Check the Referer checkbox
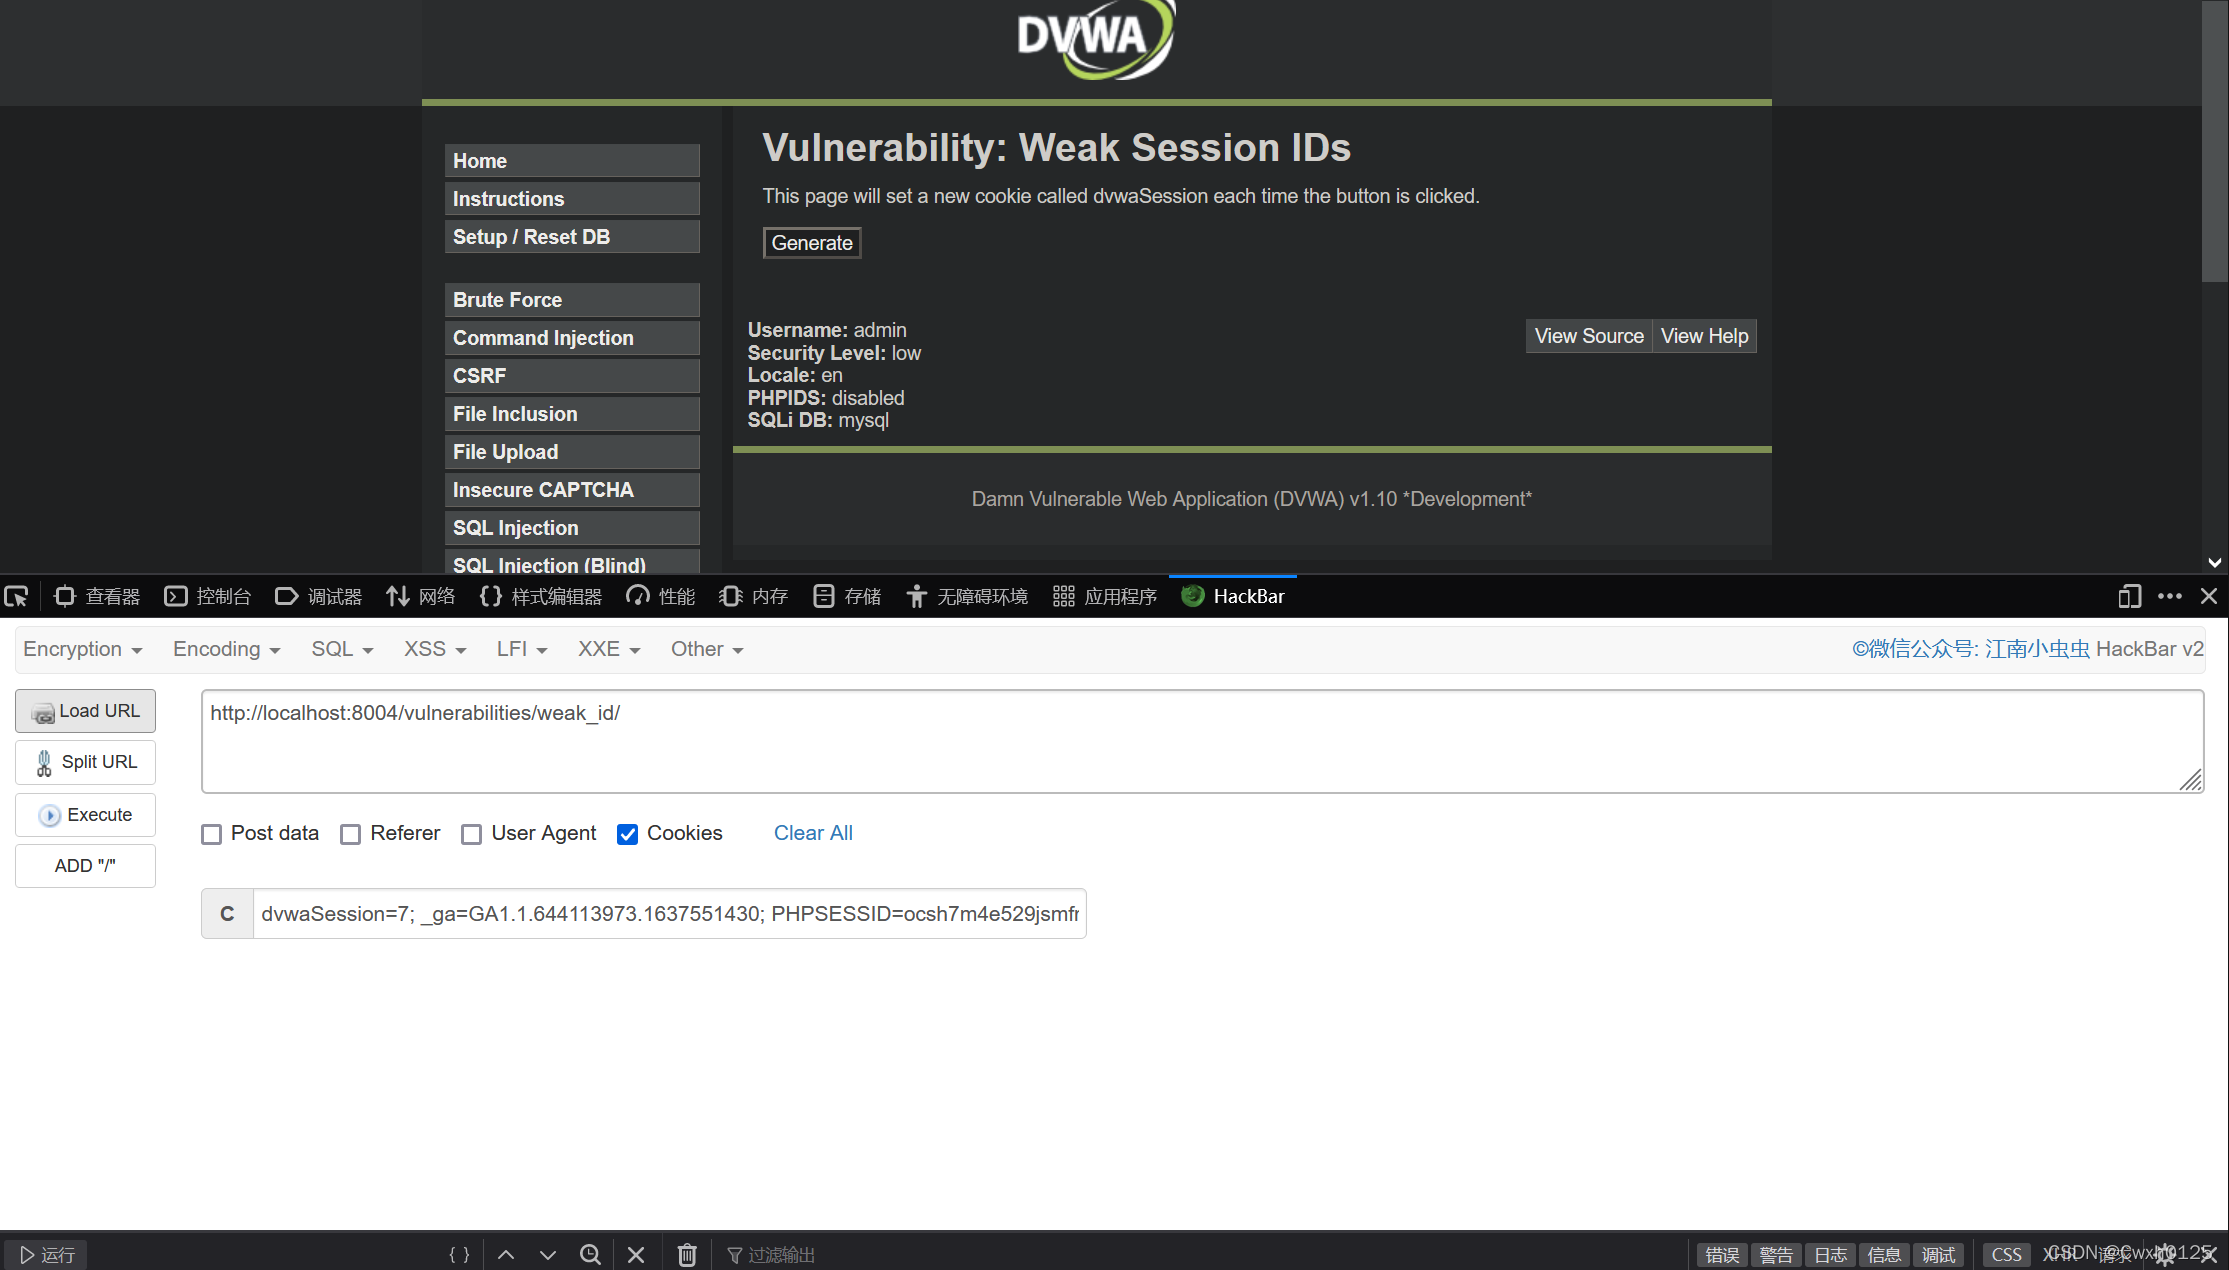 [x=350, y=834]
